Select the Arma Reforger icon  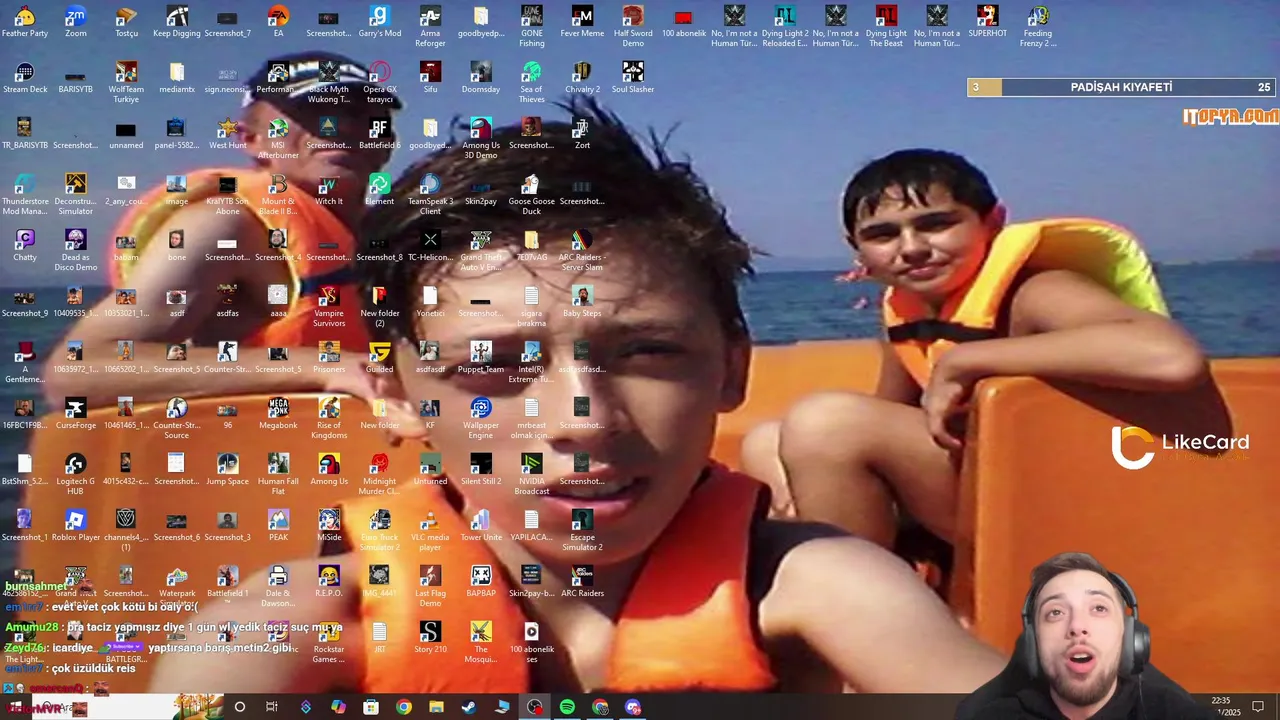point(430,17)
